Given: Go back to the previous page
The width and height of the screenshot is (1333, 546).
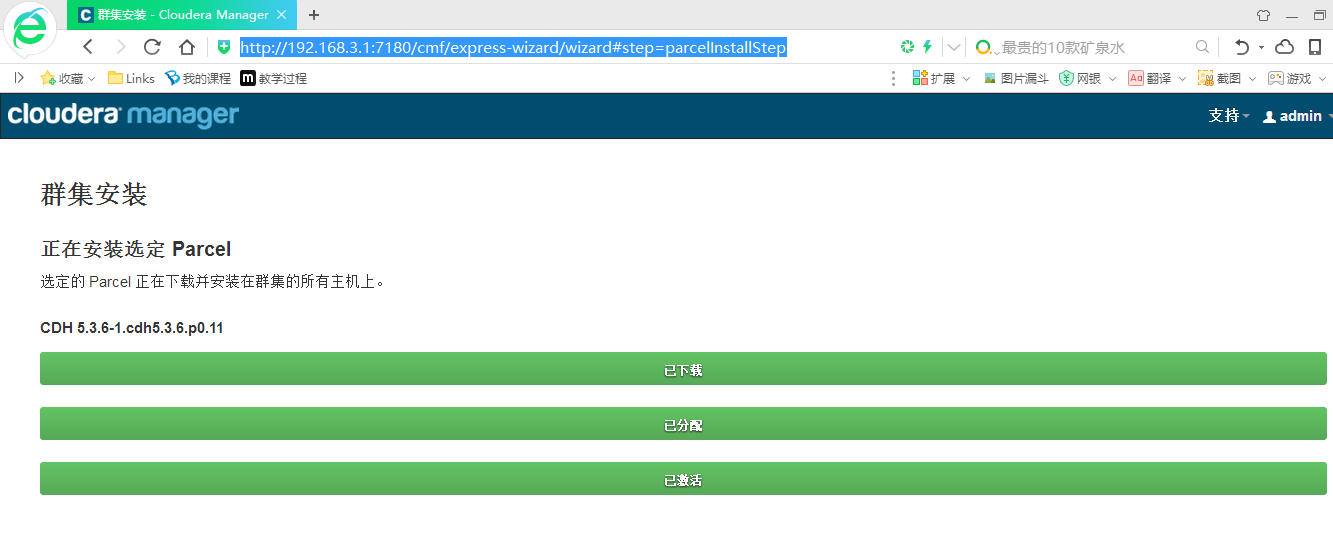Looking at the screenshot, I should coord(88,47).
